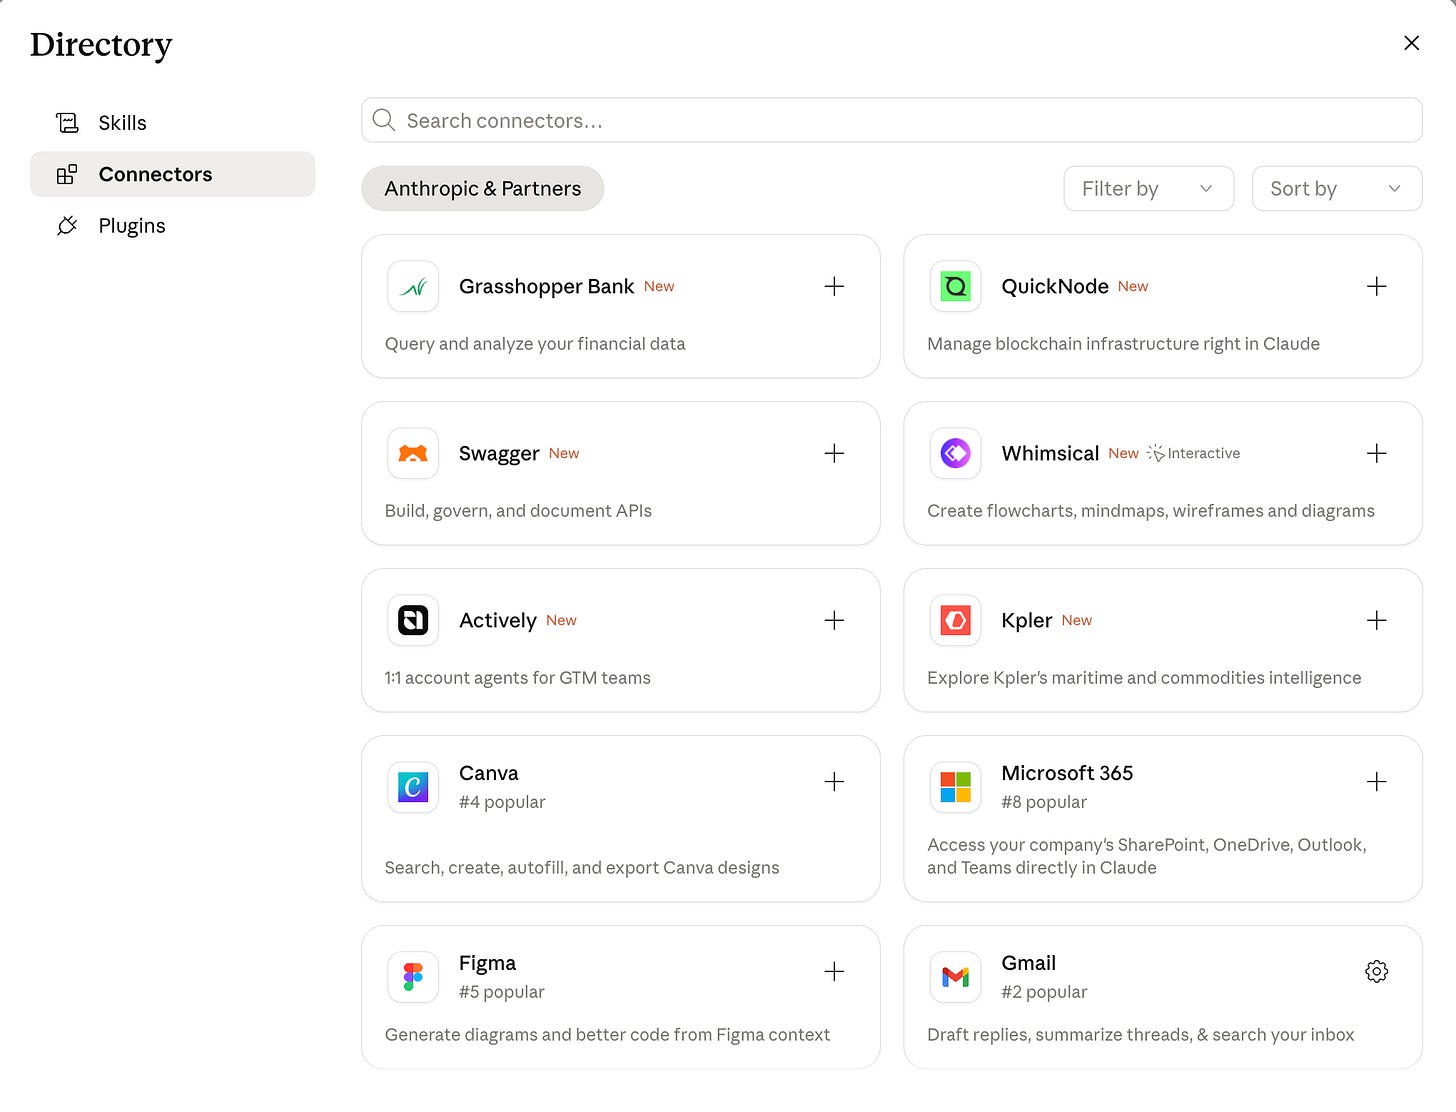The width and height of the screenshot is (1456, 1112).
Task: Click the Kpler logo icon
Action: [955, 621]
